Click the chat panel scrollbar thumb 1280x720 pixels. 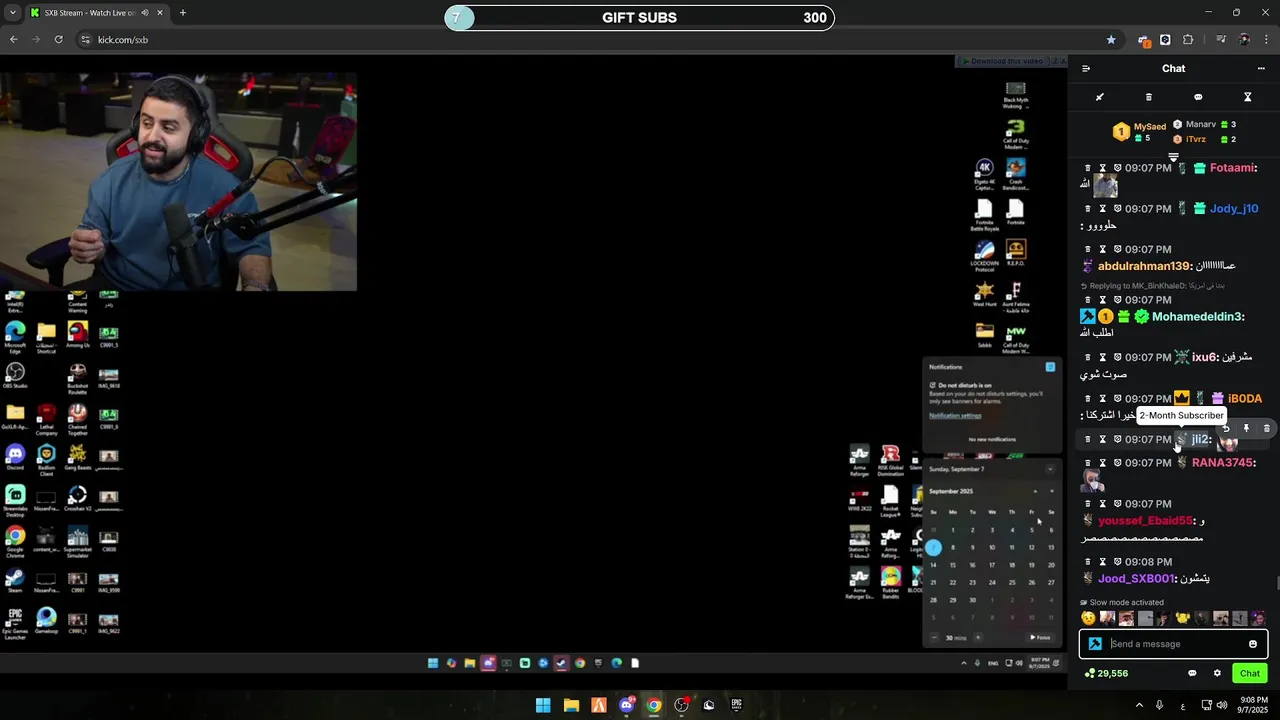(1278, 584)
